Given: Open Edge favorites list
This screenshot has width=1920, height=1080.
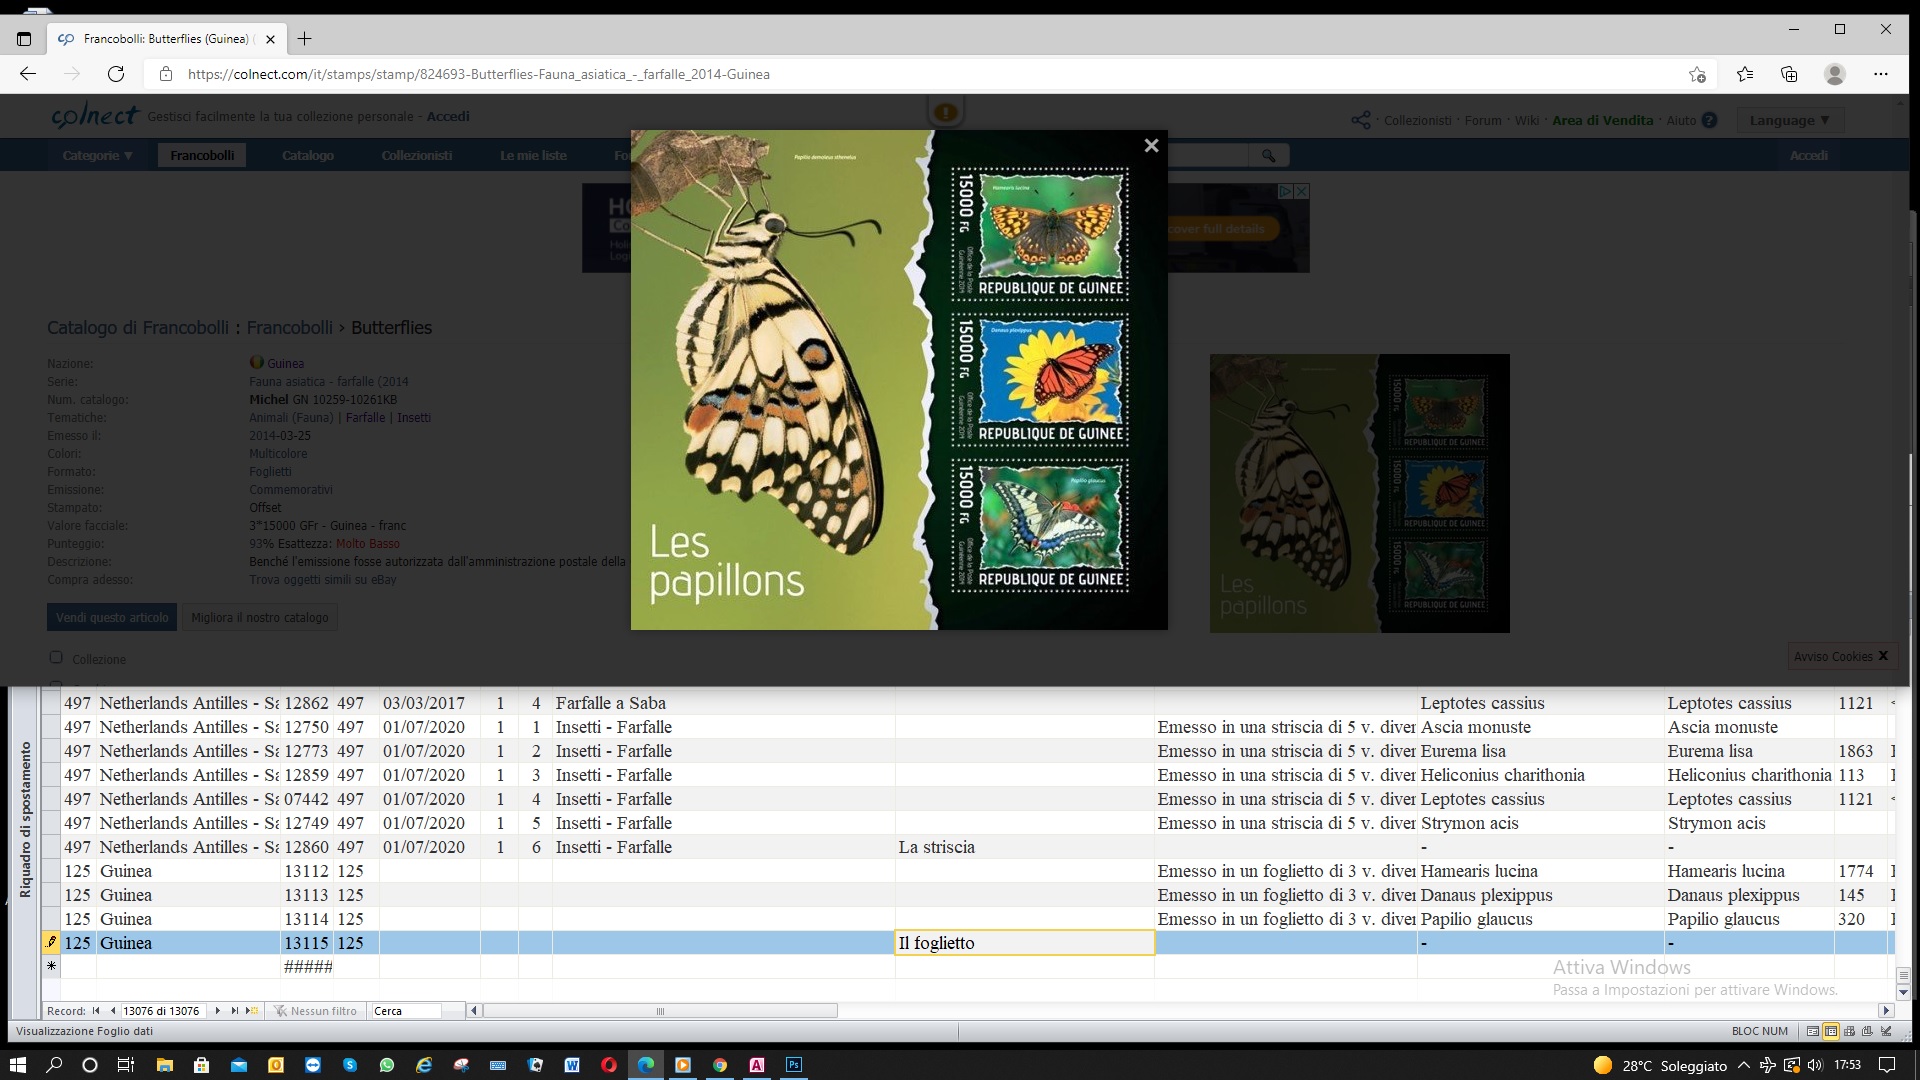Looking at the screenshot, I should [x=1745, y=74].
